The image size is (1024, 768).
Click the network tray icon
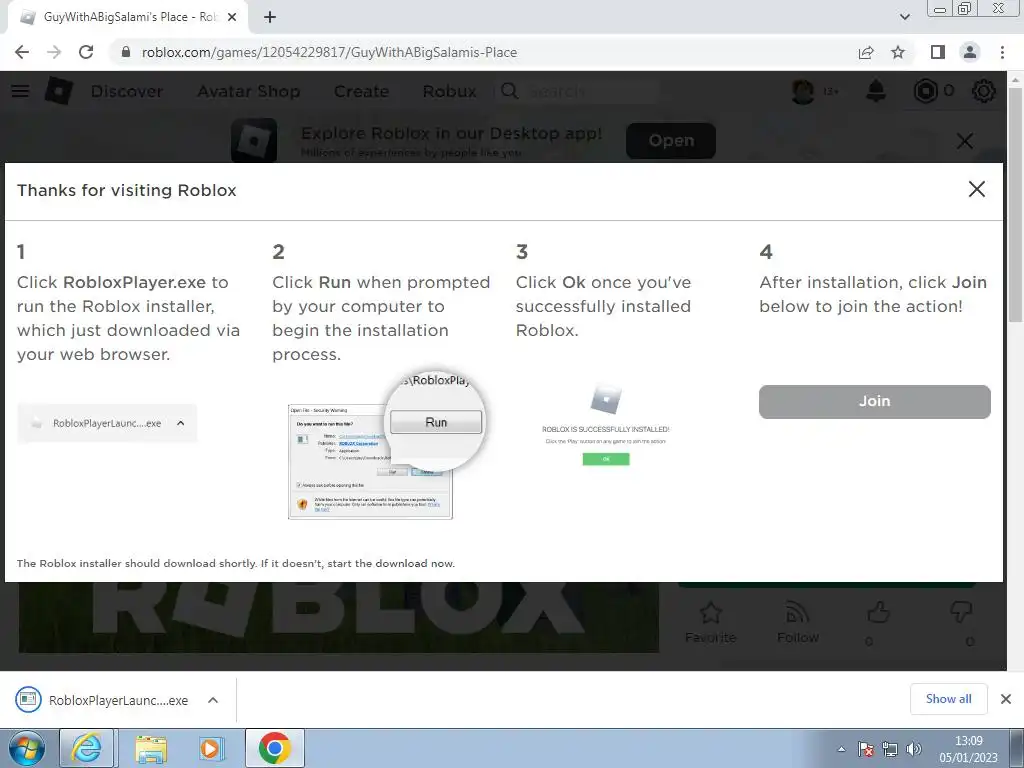(889, 749)
